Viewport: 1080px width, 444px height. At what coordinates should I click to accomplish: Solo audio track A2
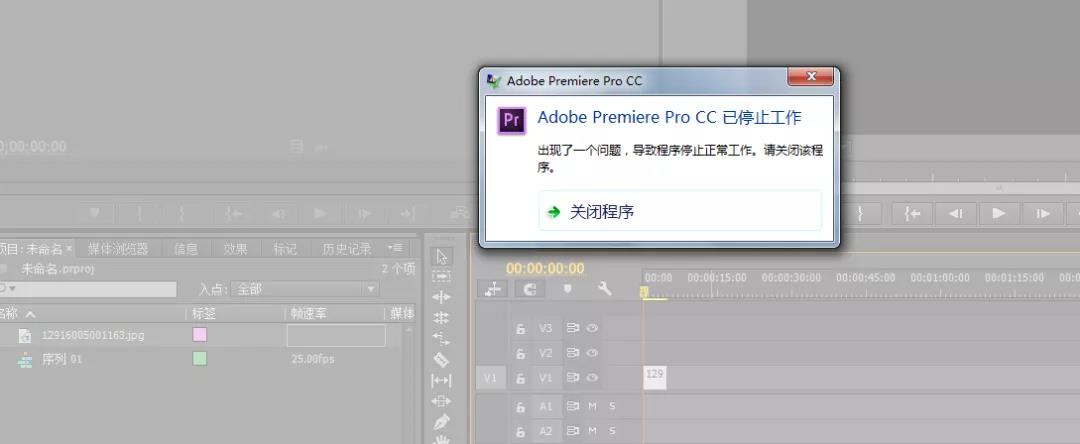click(x=612, y=432)
